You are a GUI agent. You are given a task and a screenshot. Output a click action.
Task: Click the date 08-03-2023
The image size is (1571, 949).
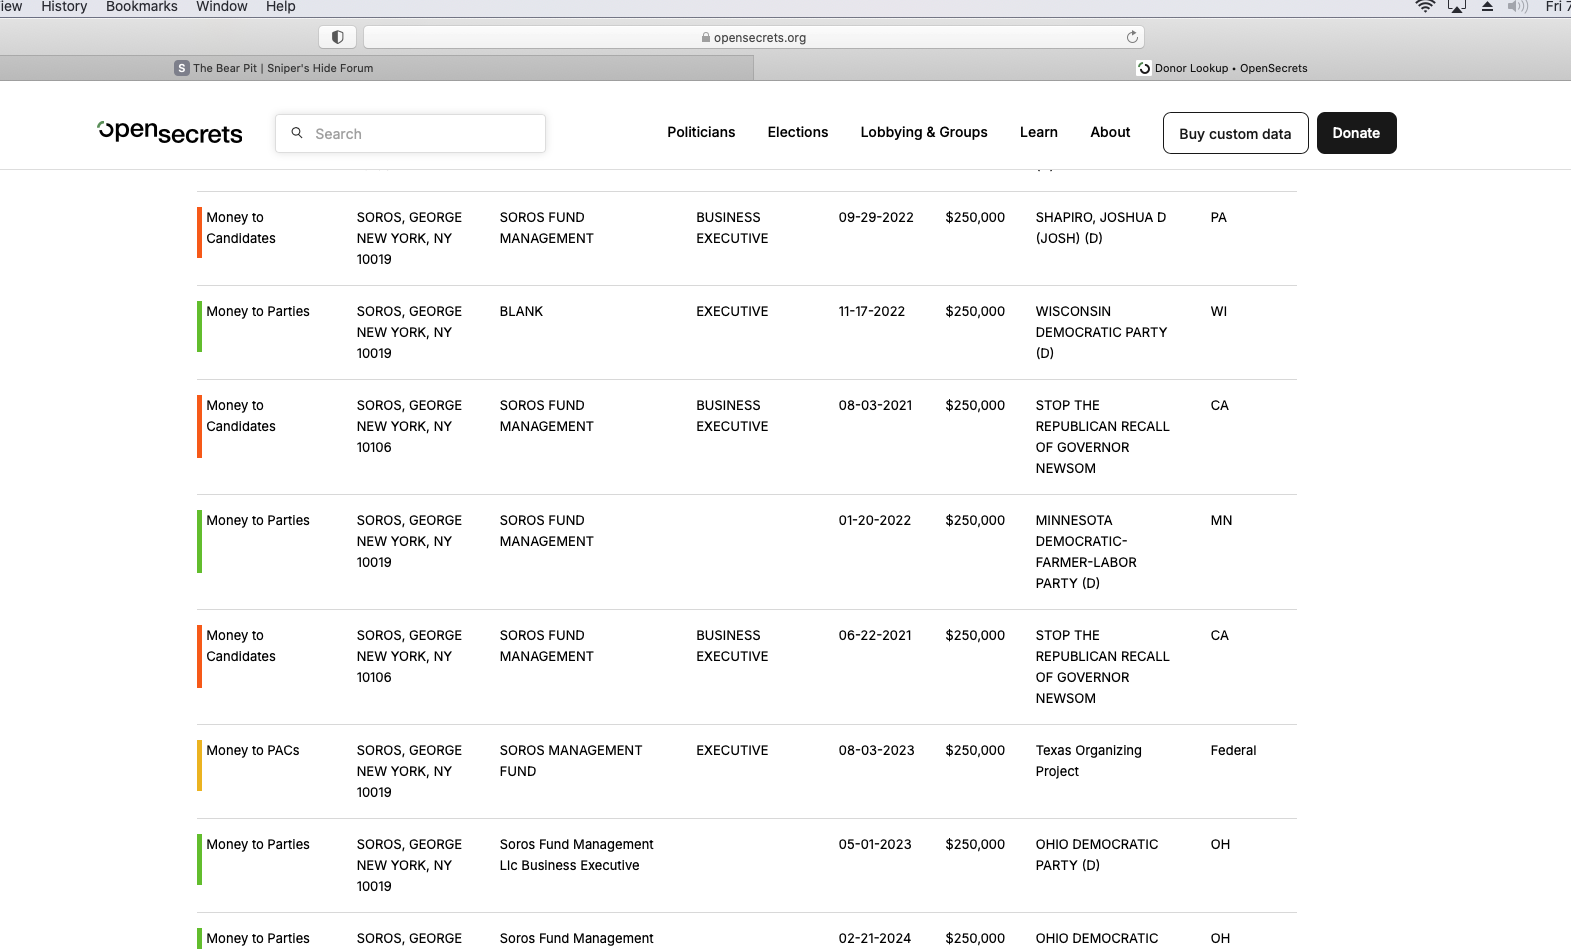877,750
